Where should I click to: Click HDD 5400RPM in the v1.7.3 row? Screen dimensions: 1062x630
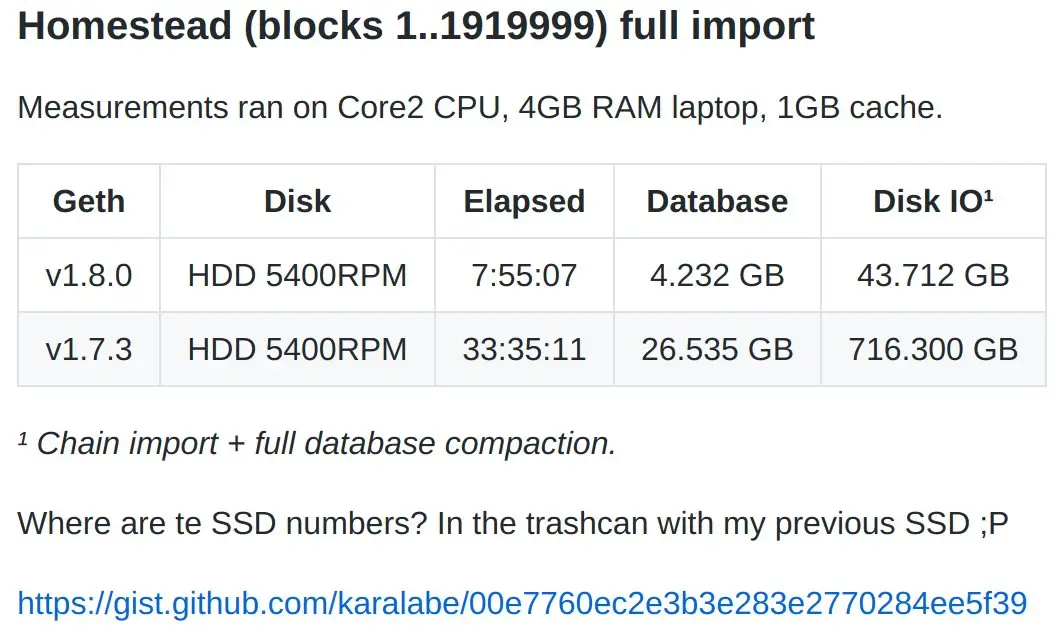click(297, 349)
